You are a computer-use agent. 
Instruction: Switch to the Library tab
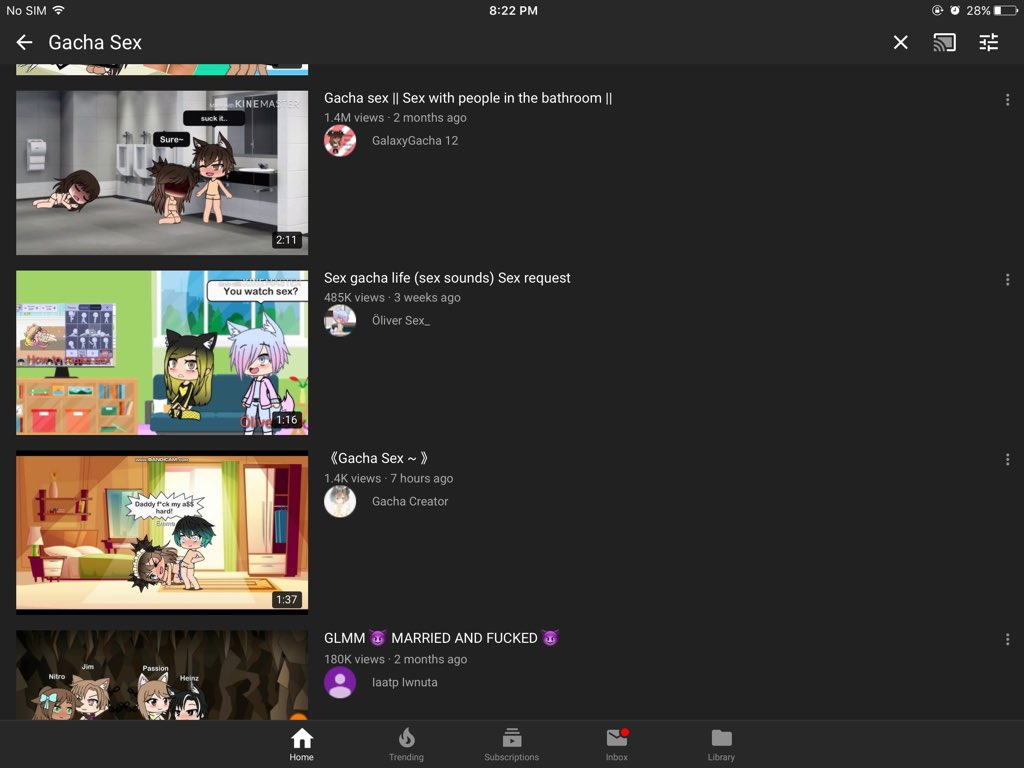pyautogui.click(x=721, y=744)
